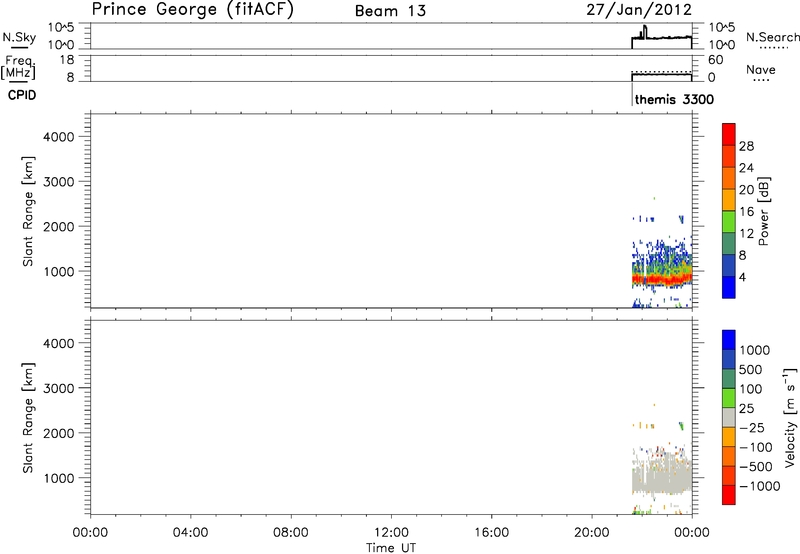This screenshot has height=554, width=800.
Task: Click the red top segment of power colorbar
Action: click(729, 134)
